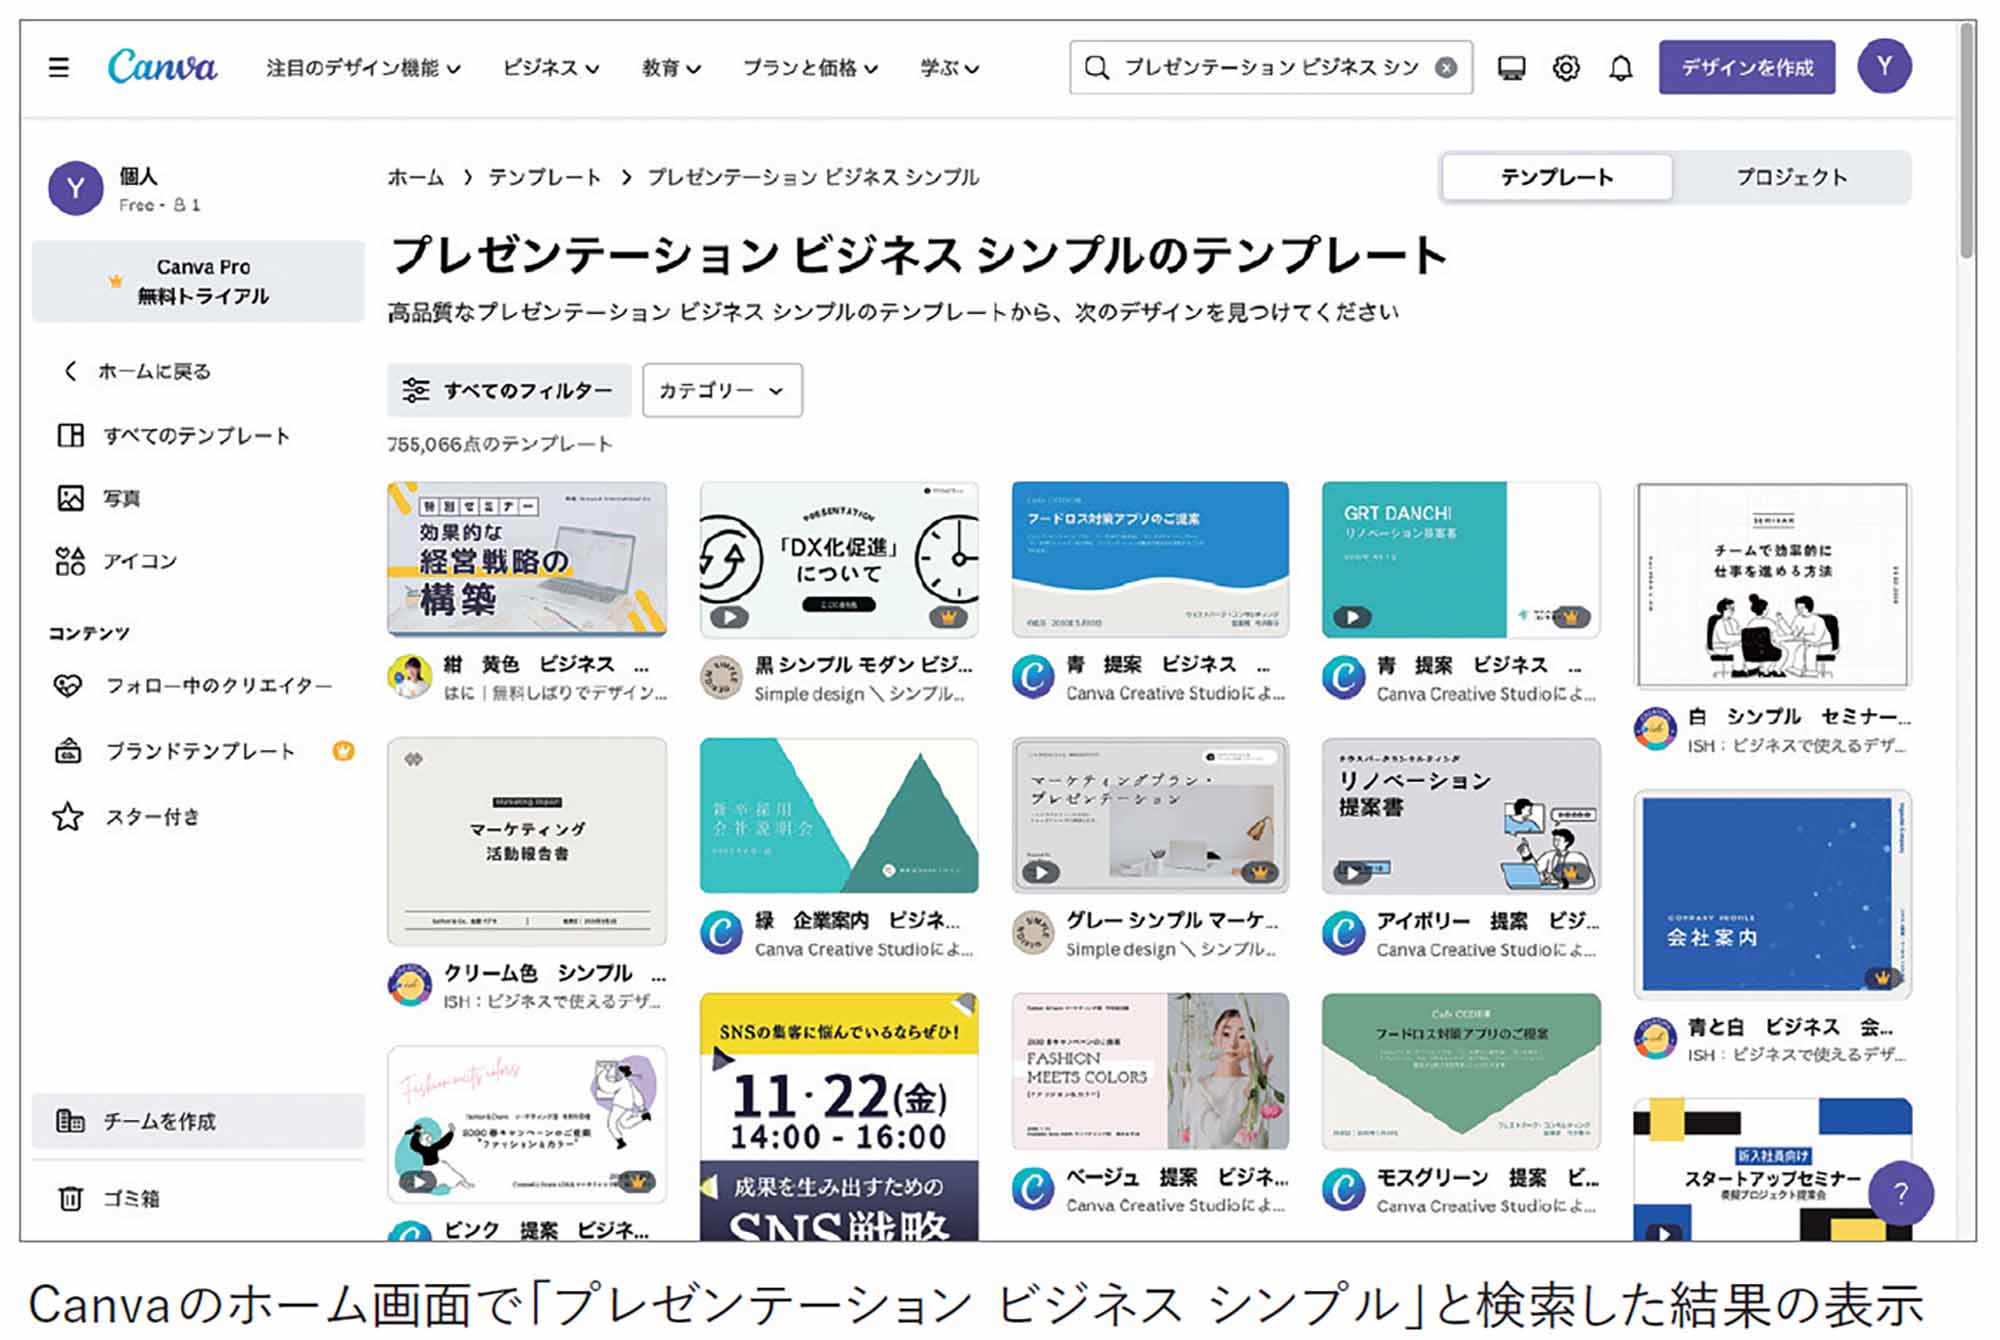Clear the search box with the X icon
Viewport: 2000px width, 1340px height.
(1446, 67)
